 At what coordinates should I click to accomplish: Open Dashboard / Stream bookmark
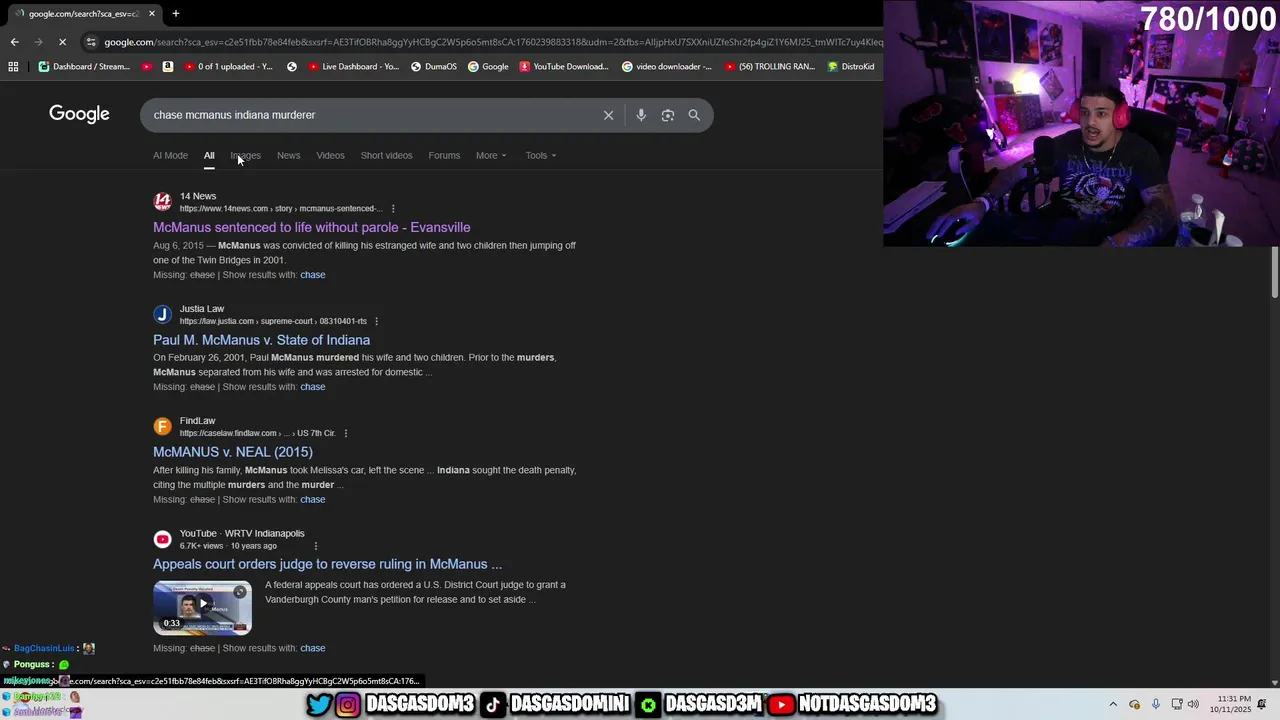pos(85,67)
